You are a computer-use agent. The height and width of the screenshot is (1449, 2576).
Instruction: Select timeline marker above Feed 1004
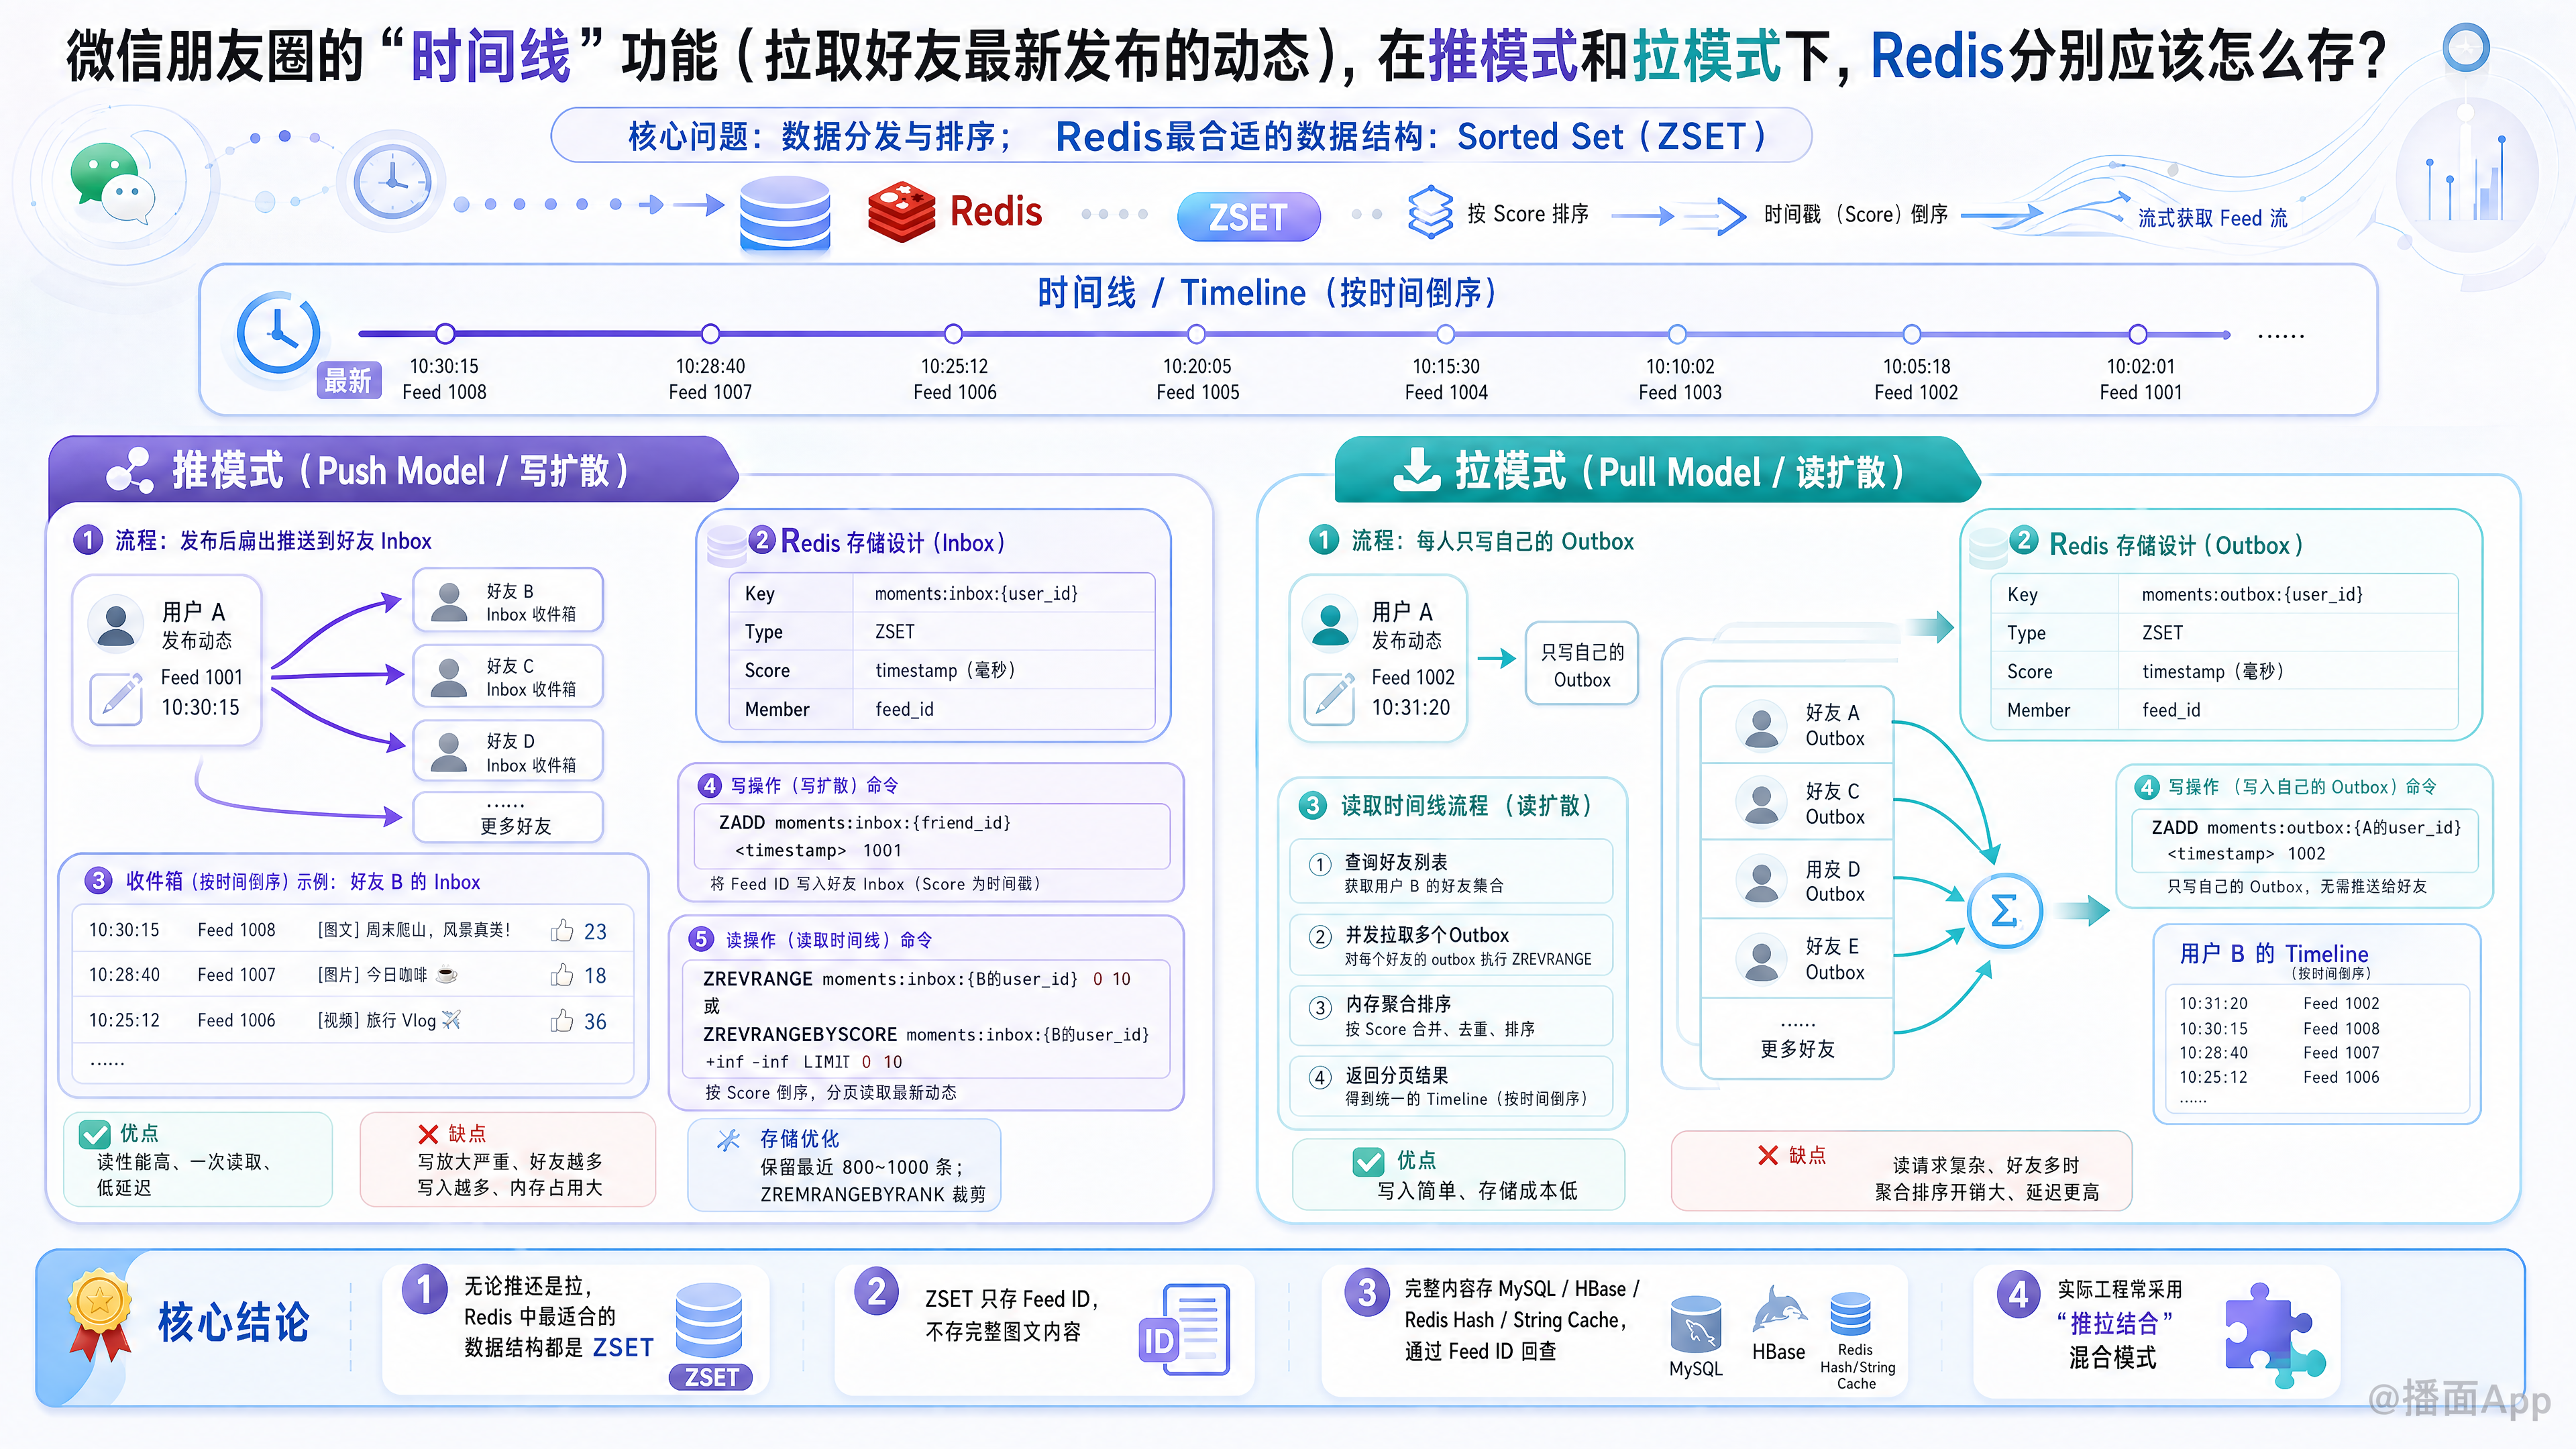1445,334
